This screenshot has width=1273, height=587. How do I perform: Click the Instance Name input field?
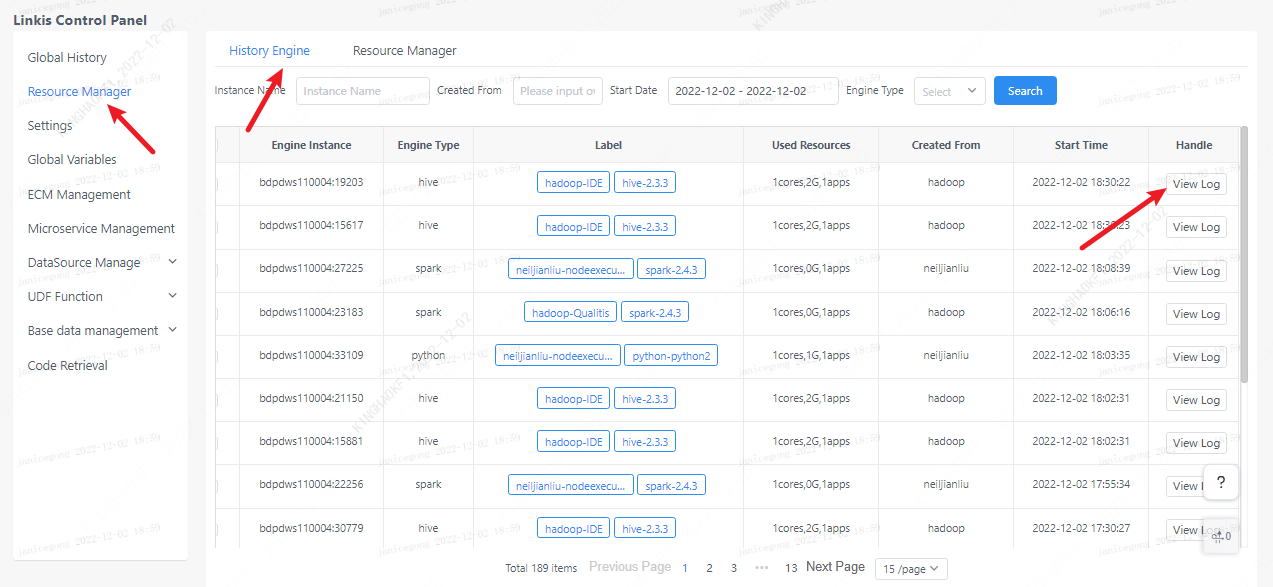point(362,91)
